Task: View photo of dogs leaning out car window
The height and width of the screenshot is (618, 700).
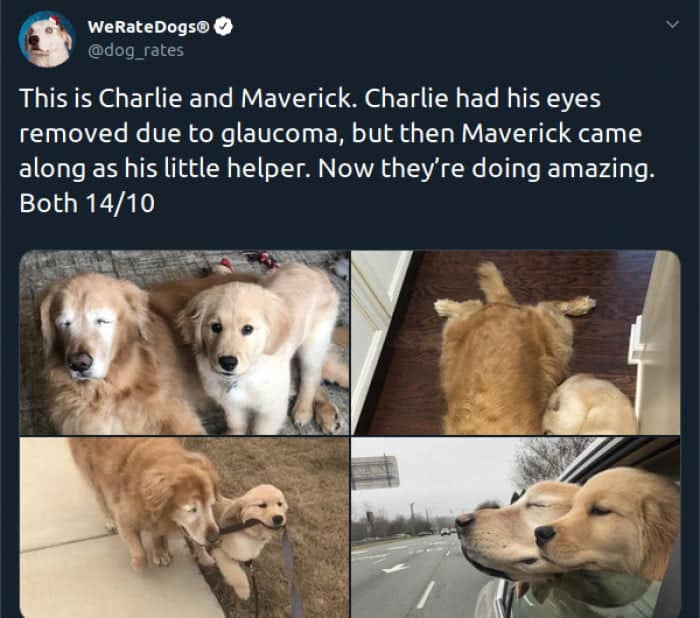Action: point(516,527)
